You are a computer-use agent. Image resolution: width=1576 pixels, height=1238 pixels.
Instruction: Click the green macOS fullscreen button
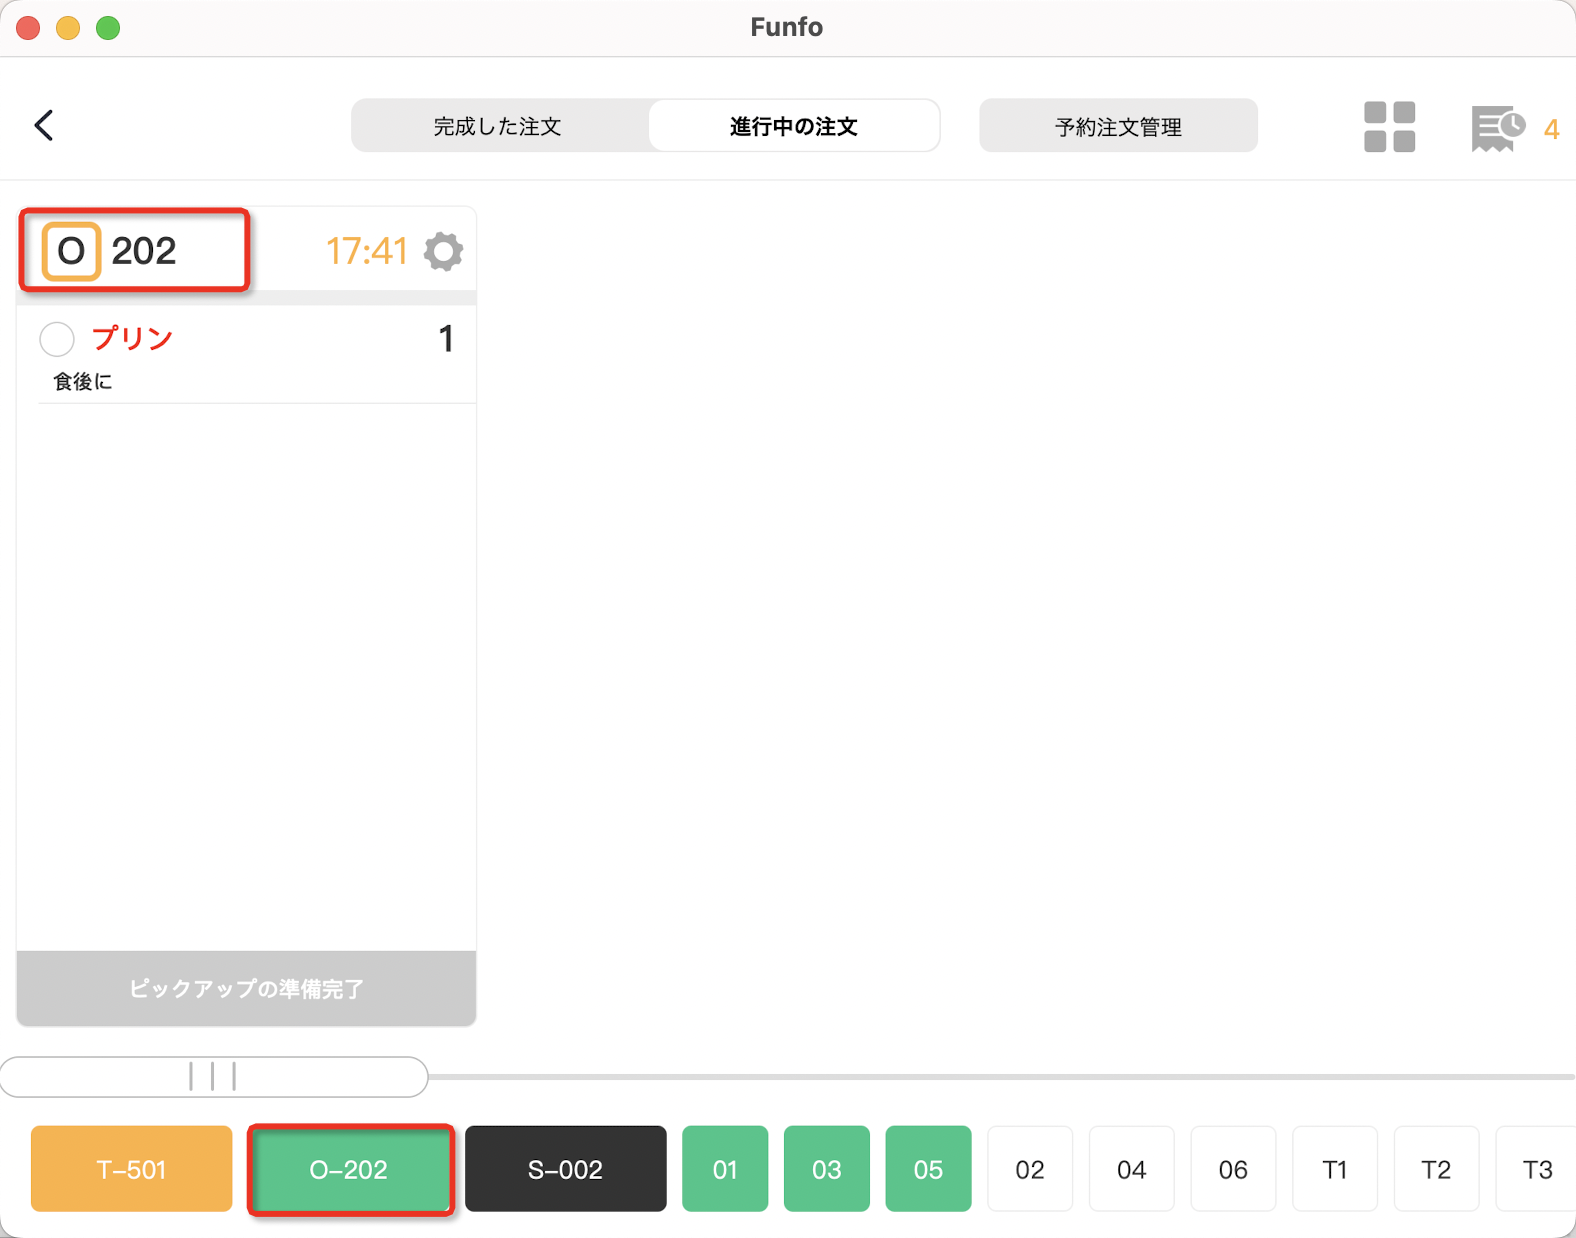[x=108, y=28]
